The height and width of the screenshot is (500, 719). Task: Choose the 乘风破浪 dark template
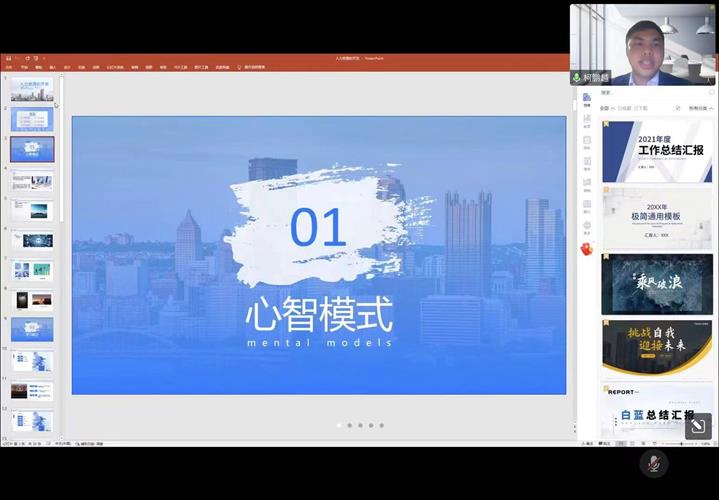click(657, 283)
